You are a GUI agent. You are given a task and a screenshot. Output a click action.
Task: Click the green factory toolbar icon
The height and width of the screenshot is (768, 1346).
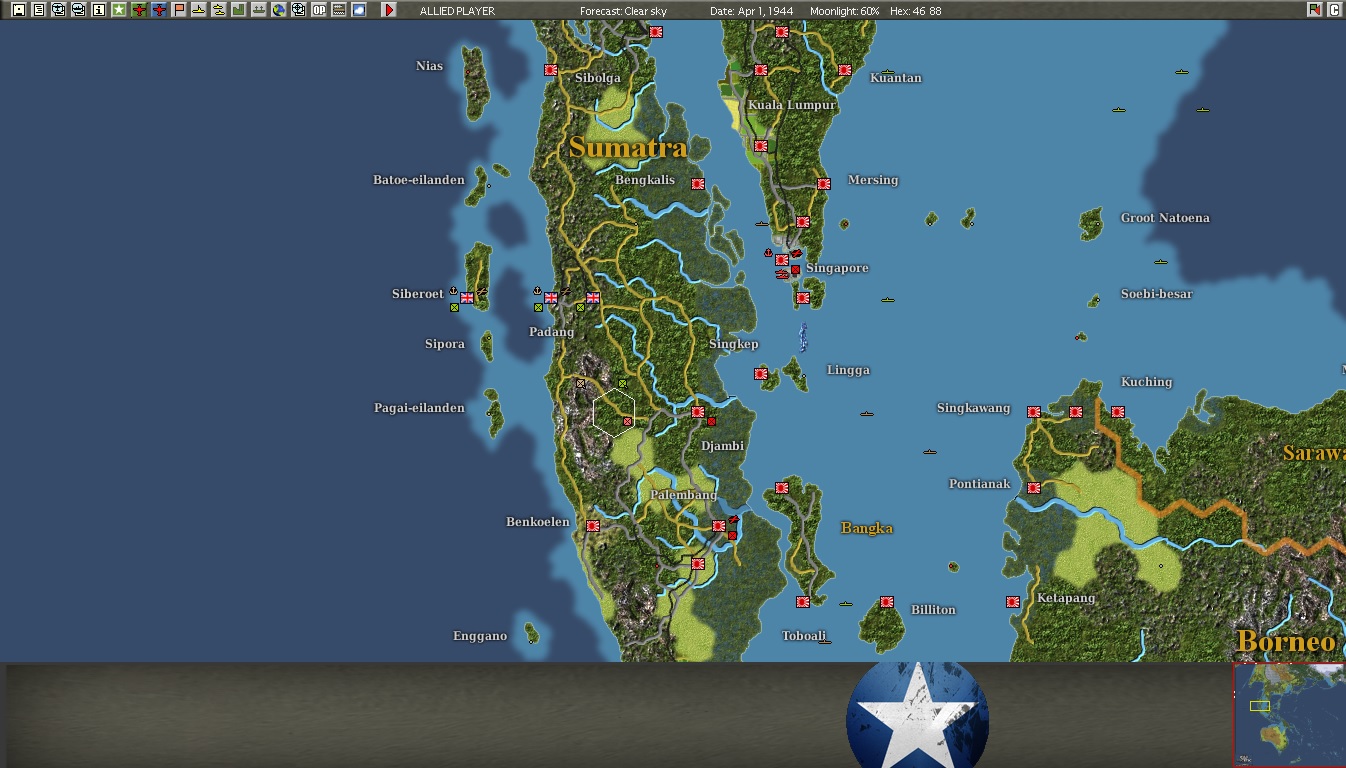point(239,10)
